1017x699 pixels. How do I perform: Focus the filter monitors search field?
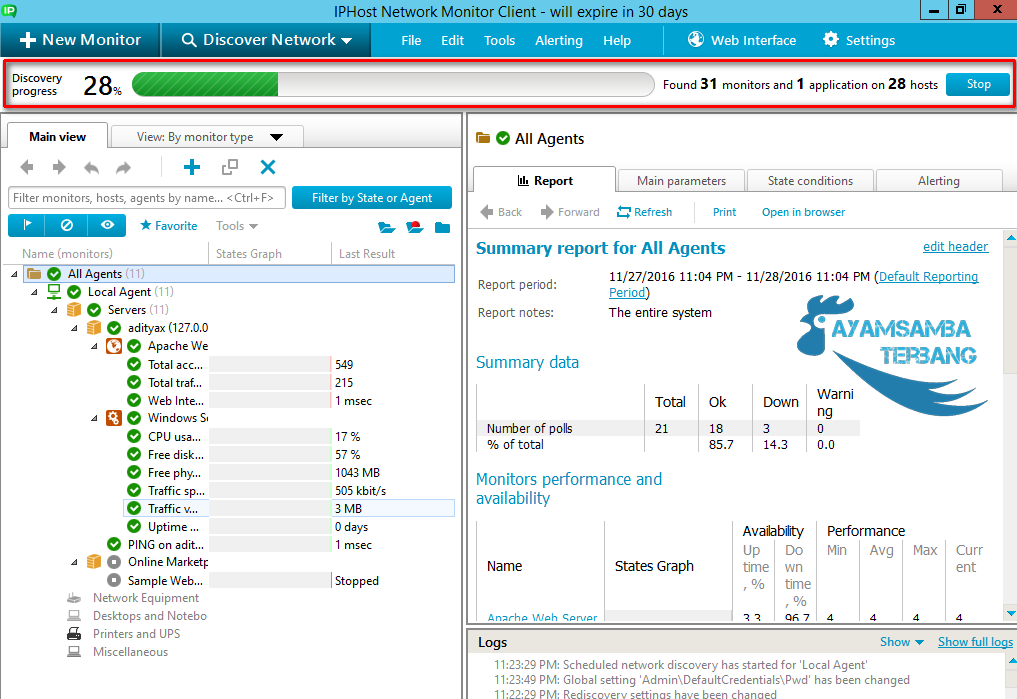[x=147, y=198]
